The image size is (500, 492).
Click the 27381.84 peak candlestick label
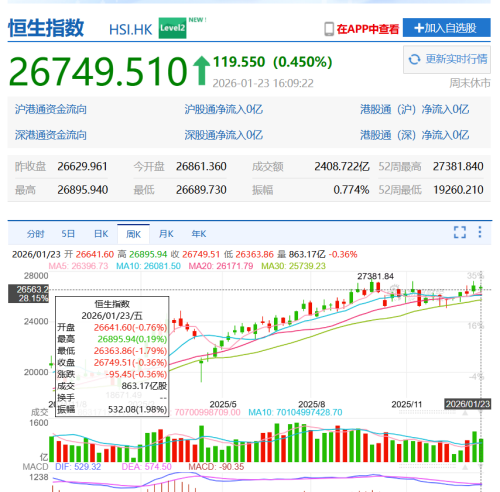375,276
